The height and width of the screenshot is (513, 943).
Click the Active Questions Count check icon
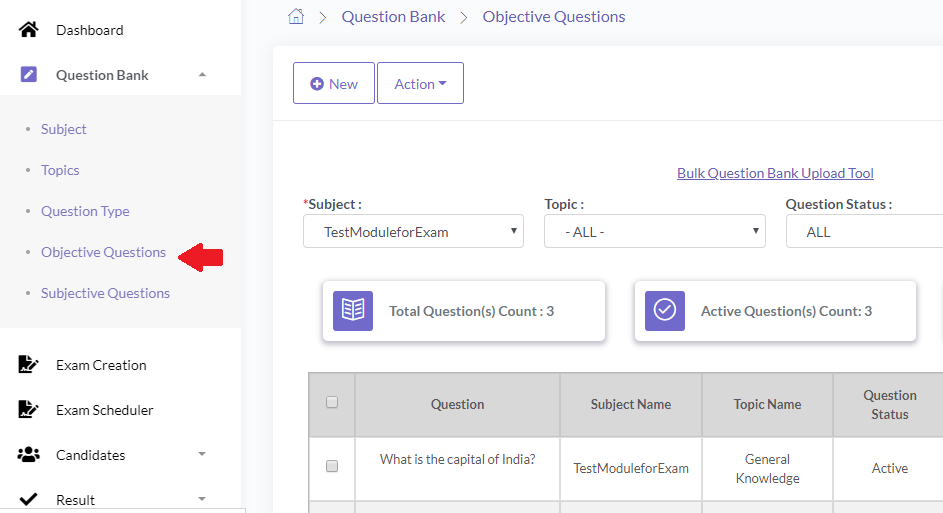(x=665, y=311)
